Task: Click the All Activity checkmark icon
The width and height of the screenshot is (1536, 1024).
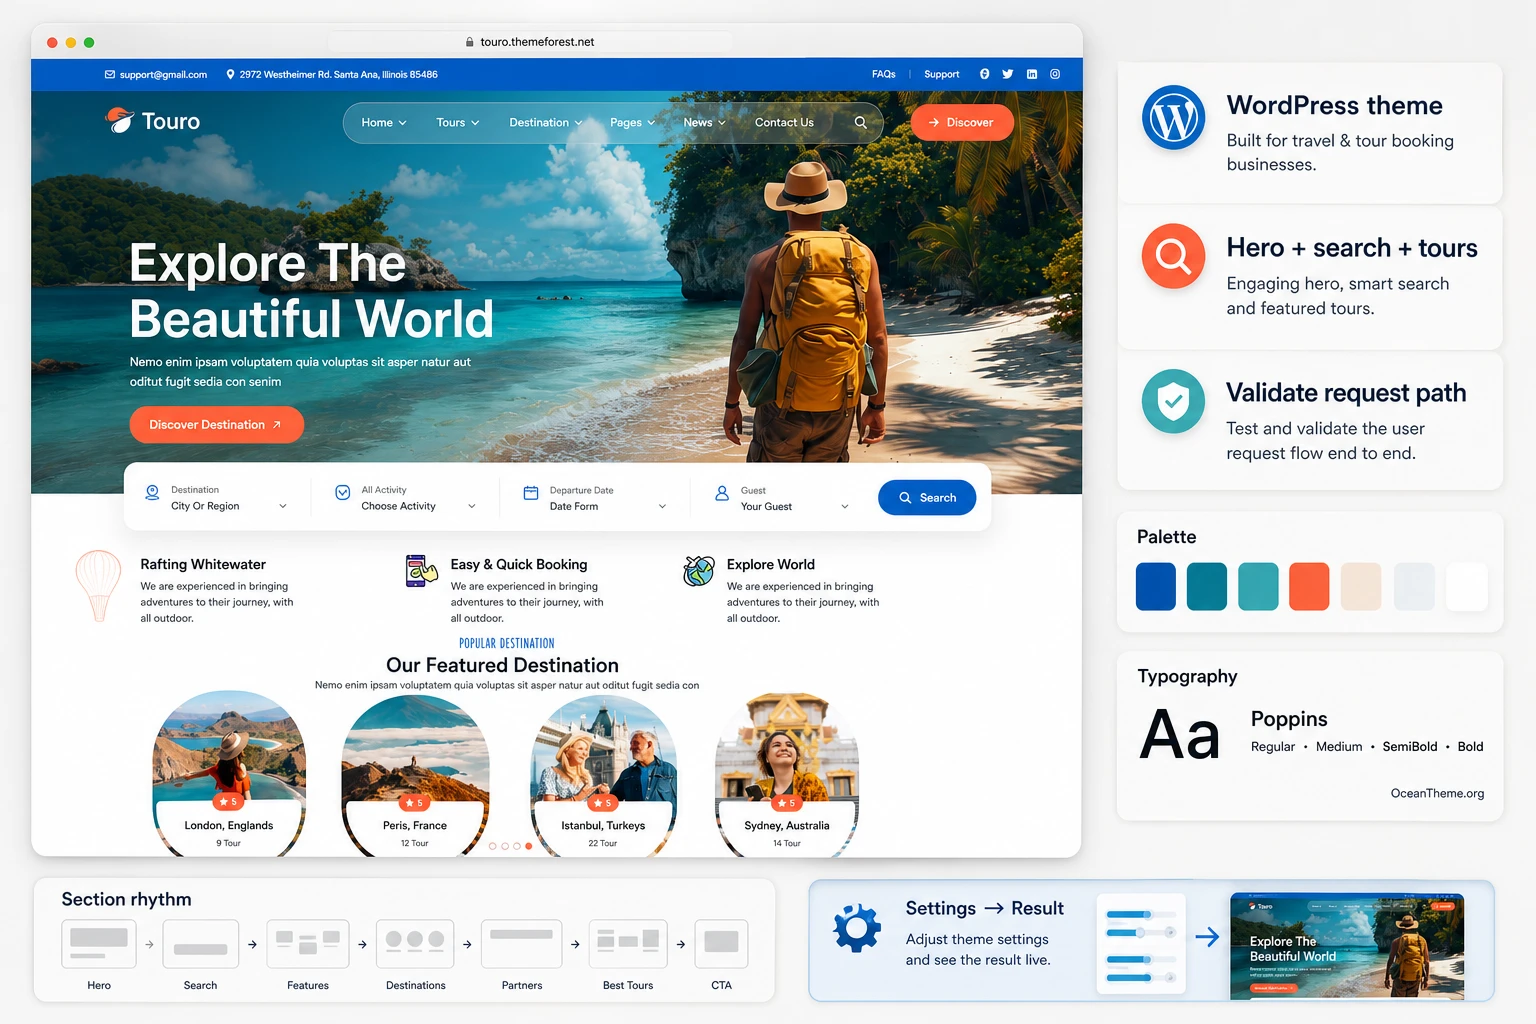Action: 342,493
